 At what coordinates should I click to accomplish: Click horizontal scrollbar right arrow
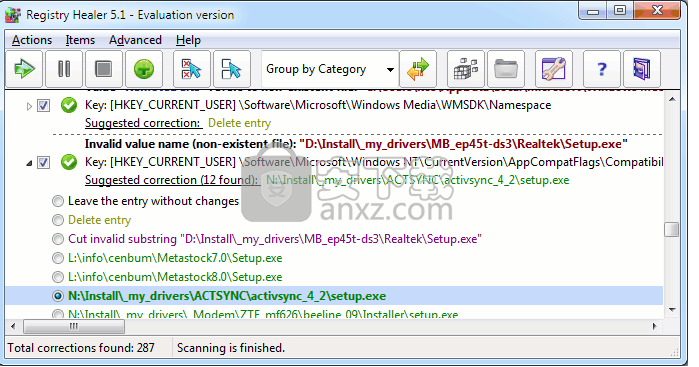(x=654, y=326)
